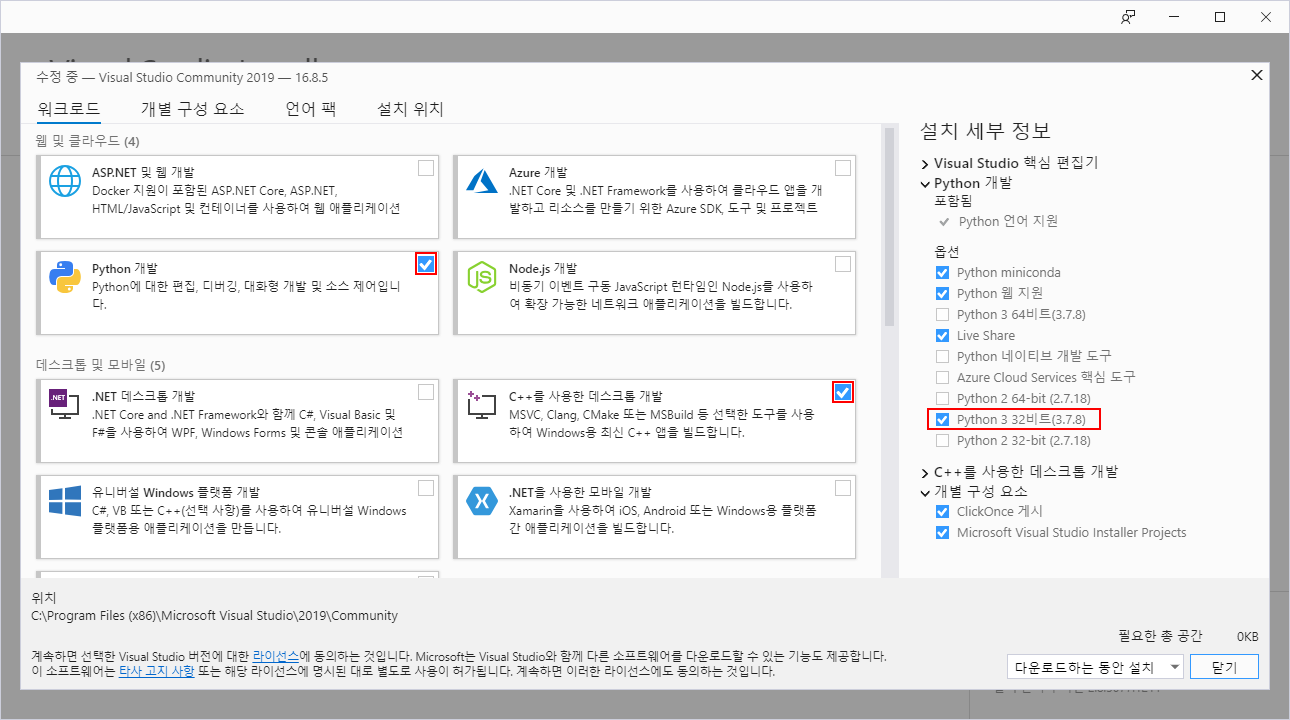Click the C++ desktop development icon
Viewport: 1290px width, 720px height.
[482, 404]
